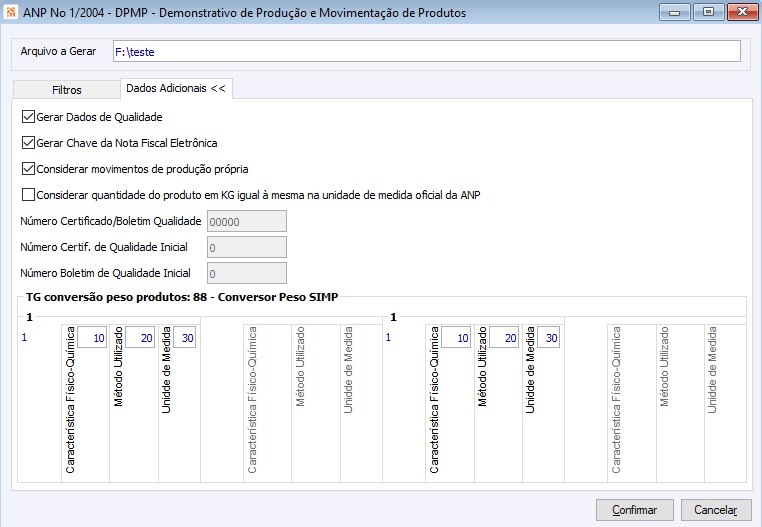This screenshot has width=762, height=527.
Task: Click the Confirmar button
Action: tap(635, 510)
